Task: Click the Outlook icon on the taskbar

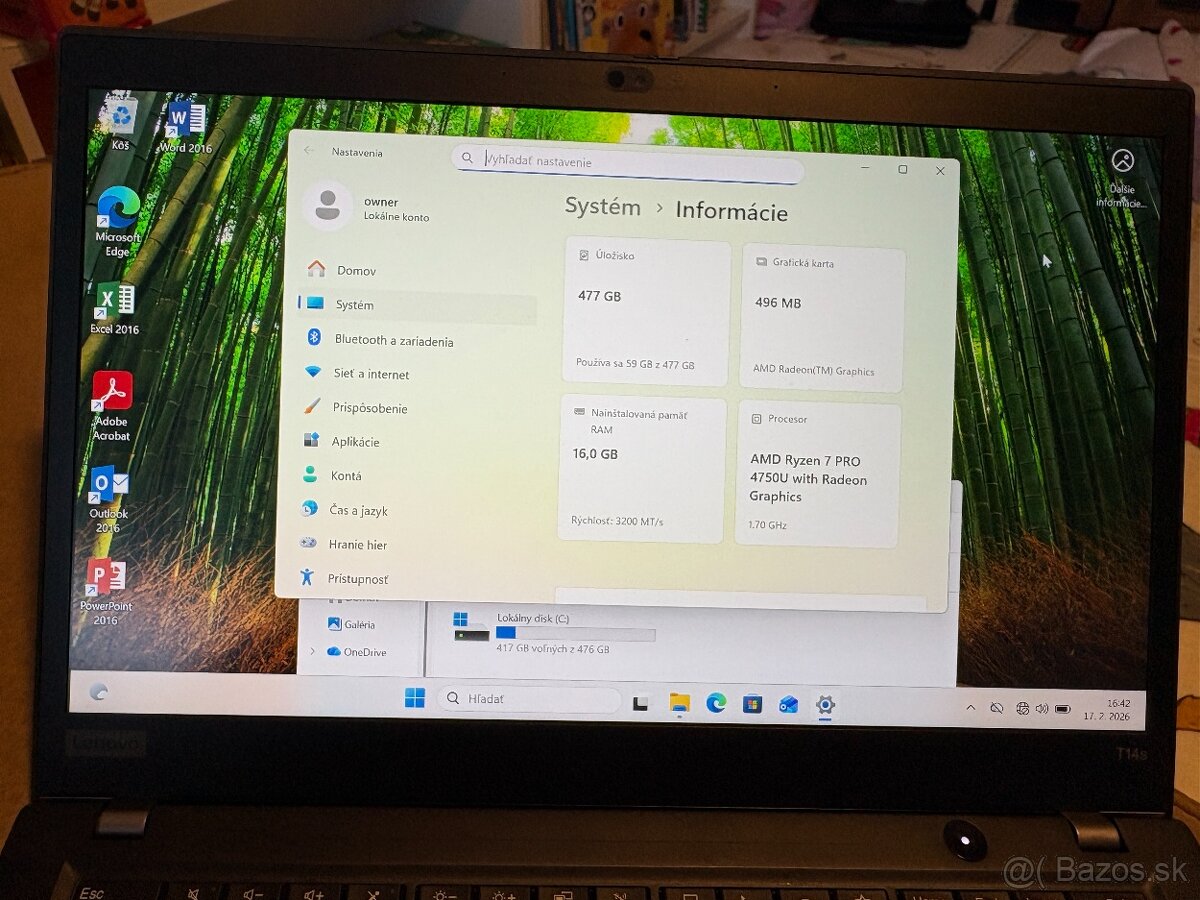Action: click(787, 705)
